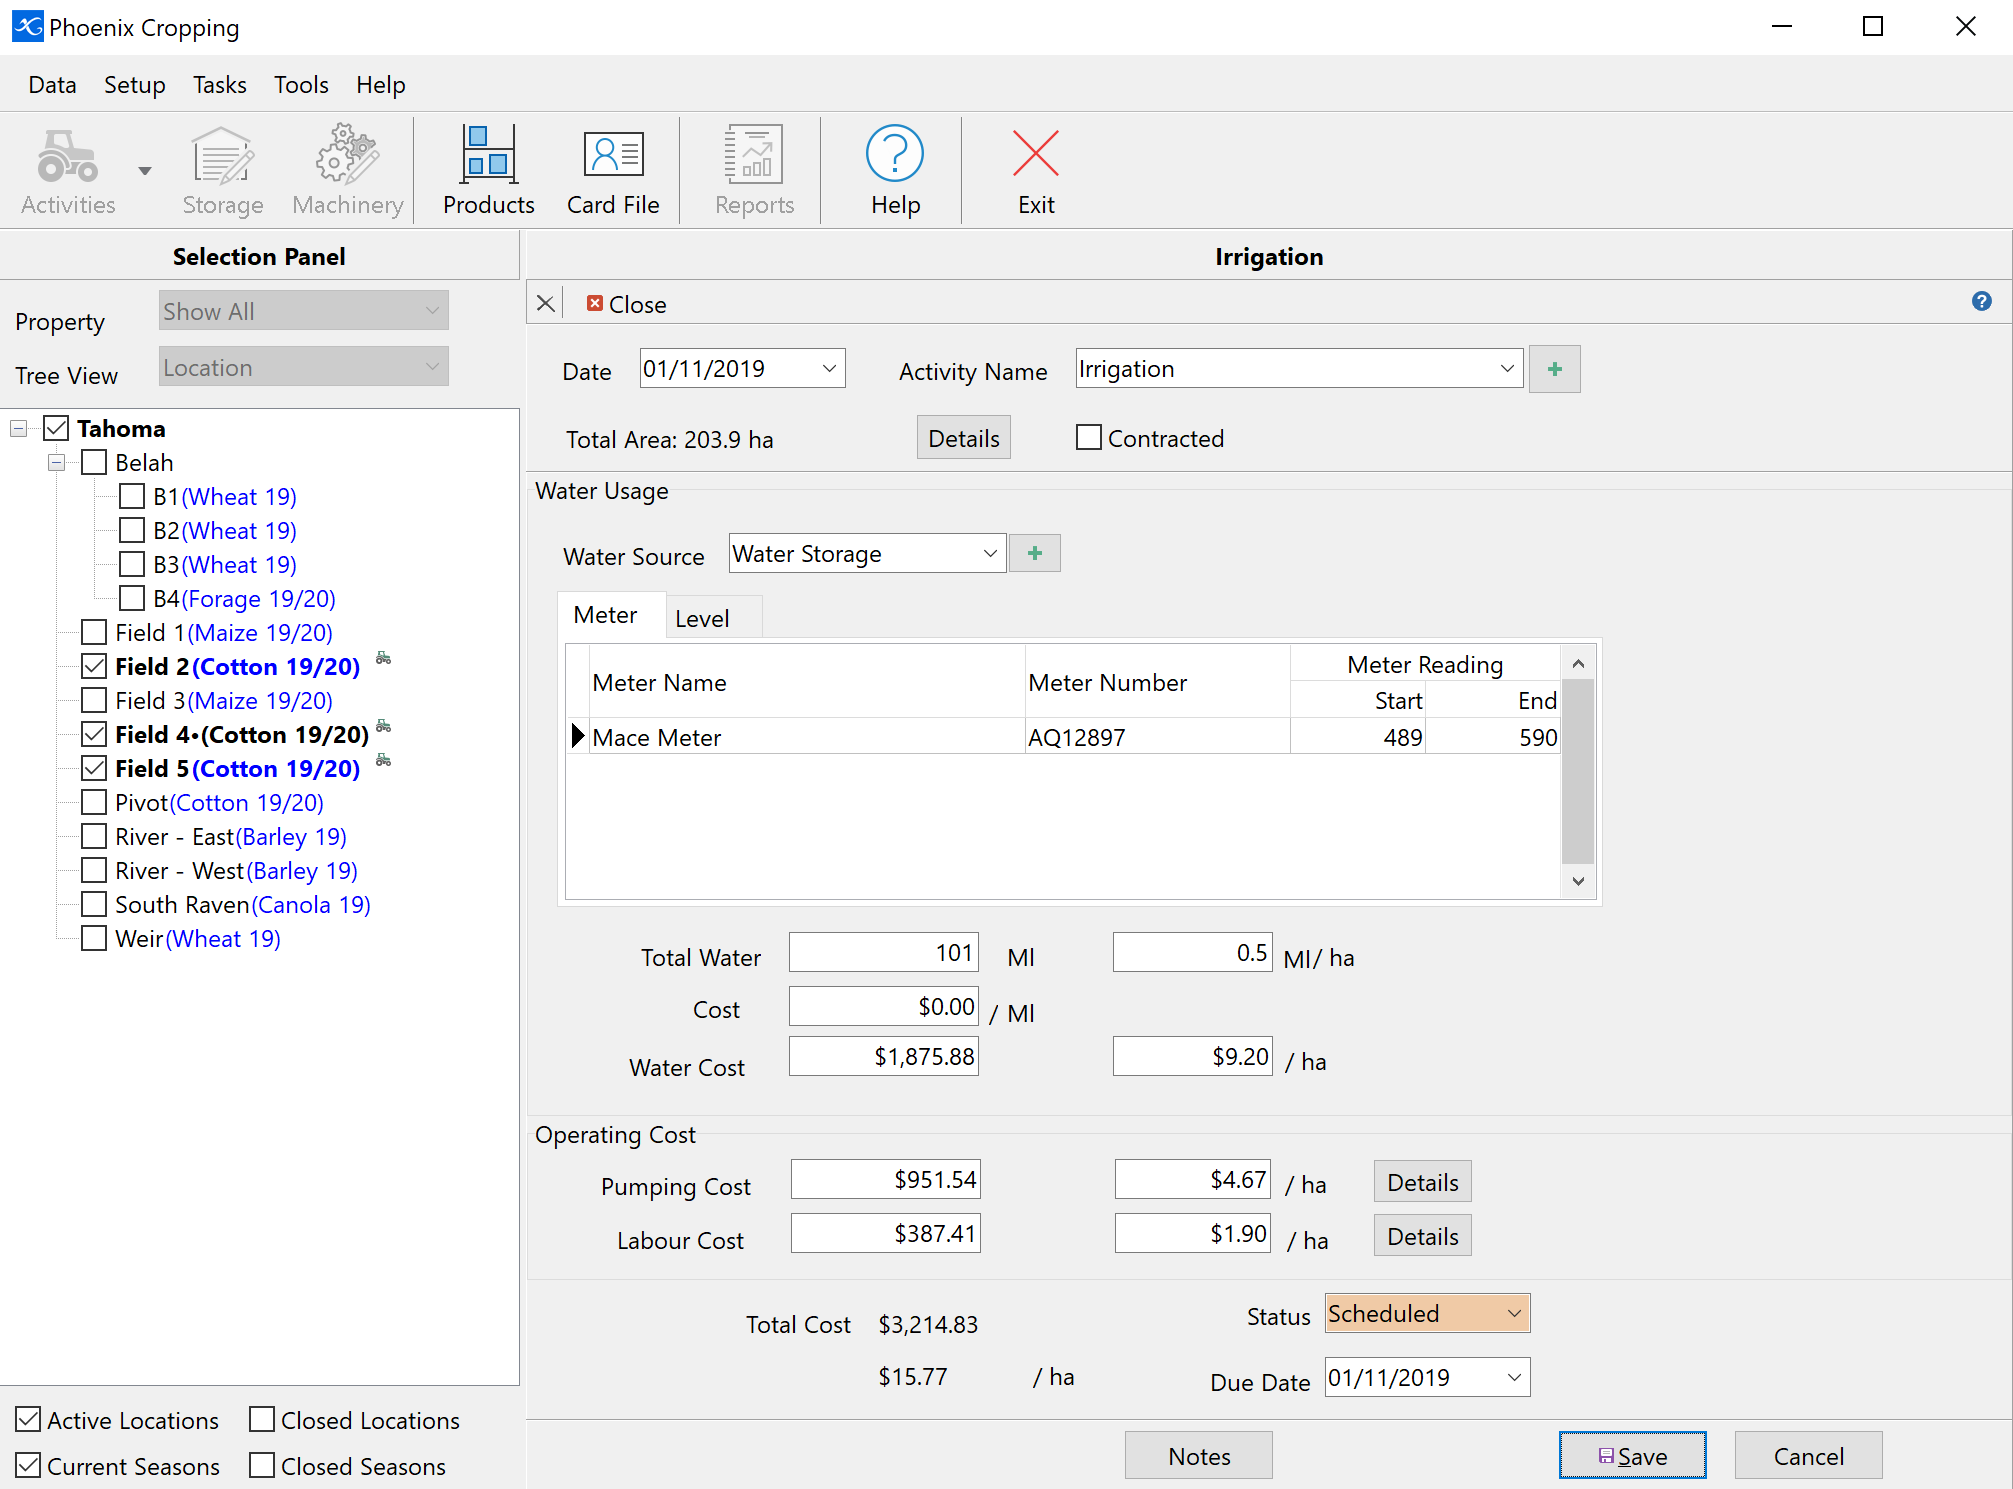Open the Tree View dropdown
This screenshot has width=2013, height=1489.
pos(304,366)
